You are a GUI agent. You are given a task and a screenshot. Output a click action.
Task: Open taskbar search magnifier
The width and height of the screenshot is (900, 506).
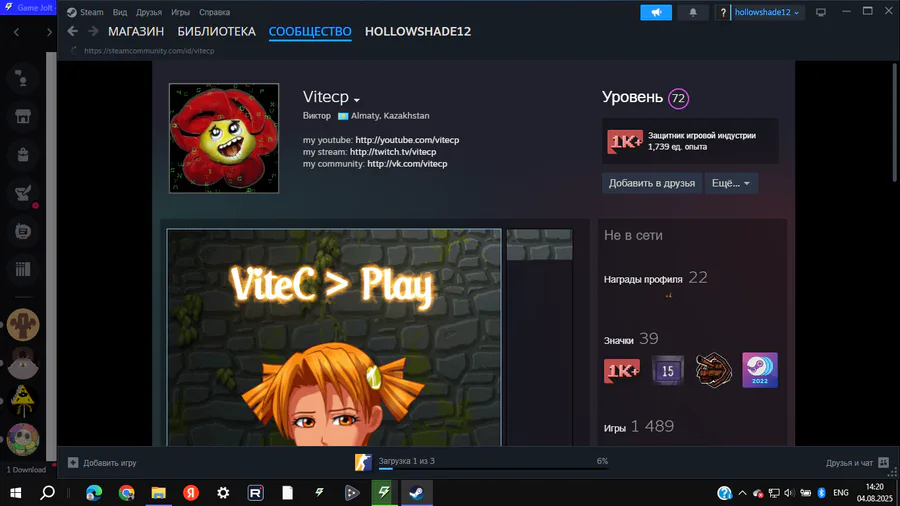pyautogui.click(x=48, y=492)
